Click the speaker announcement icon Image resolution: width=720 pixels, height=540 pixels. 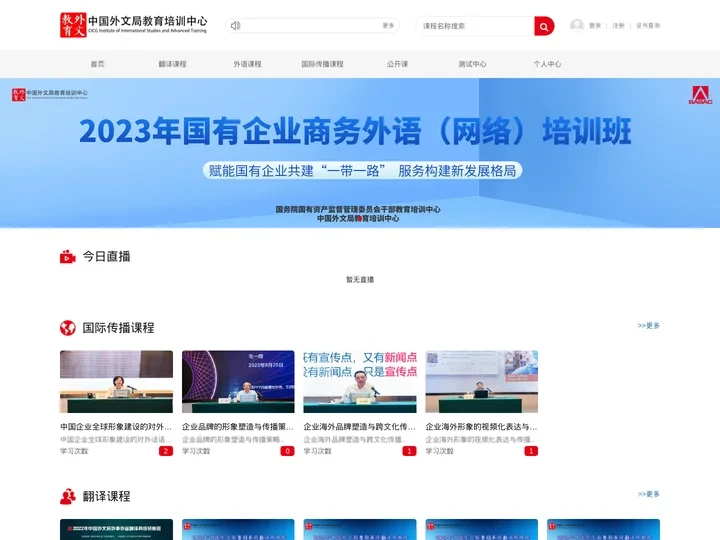236,26
